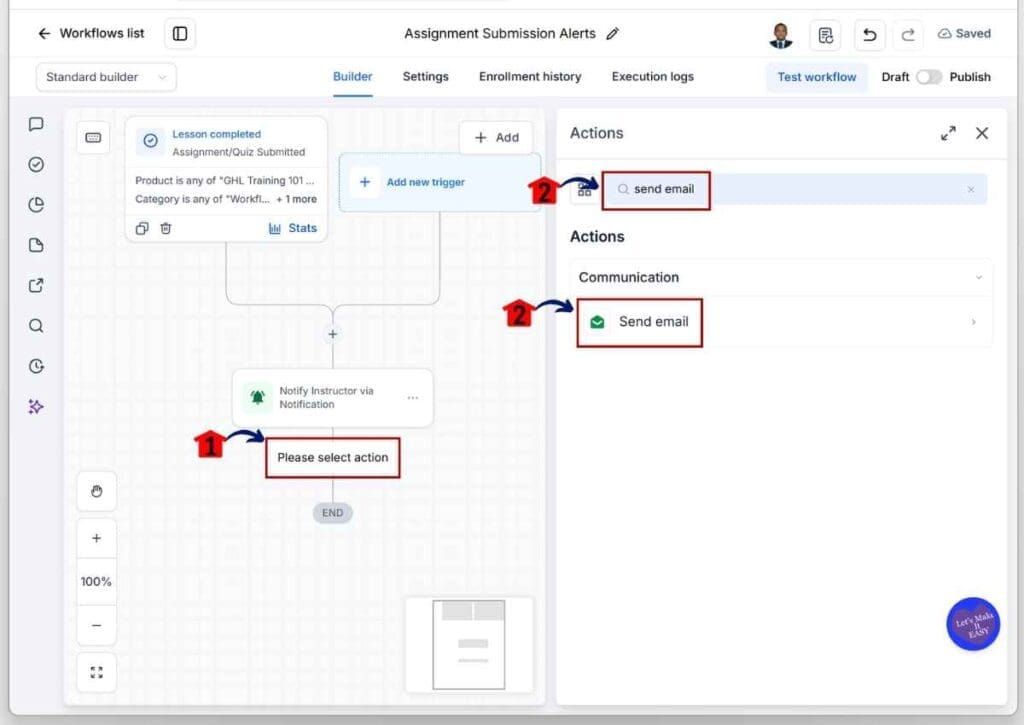Image resolution: width=1024 pixels, height=725 pixels.
Task: Click Add new trigger
Action: click(440, 182)
